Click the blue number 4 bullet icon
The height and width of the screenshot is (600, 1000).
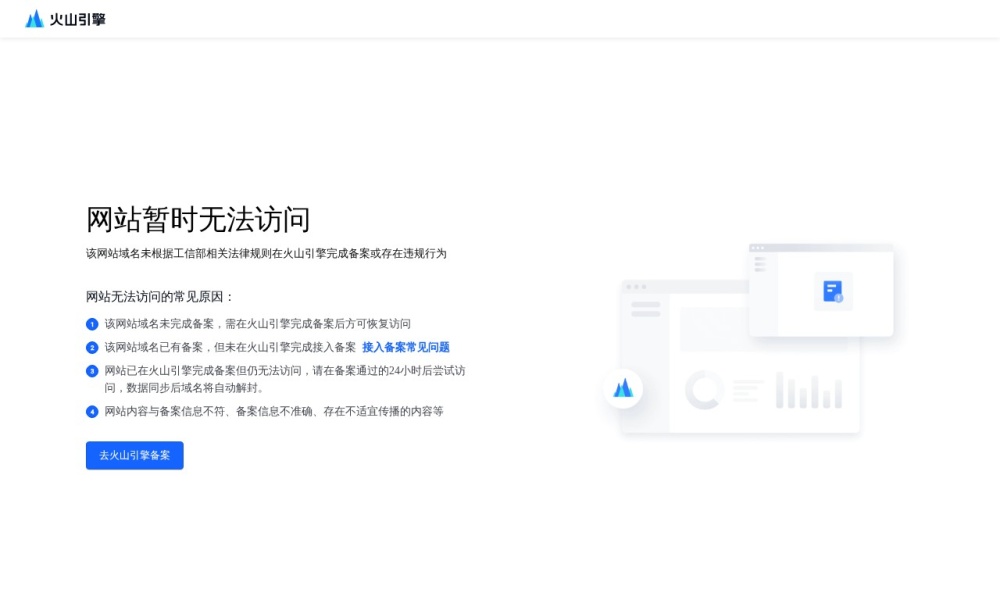92,411
